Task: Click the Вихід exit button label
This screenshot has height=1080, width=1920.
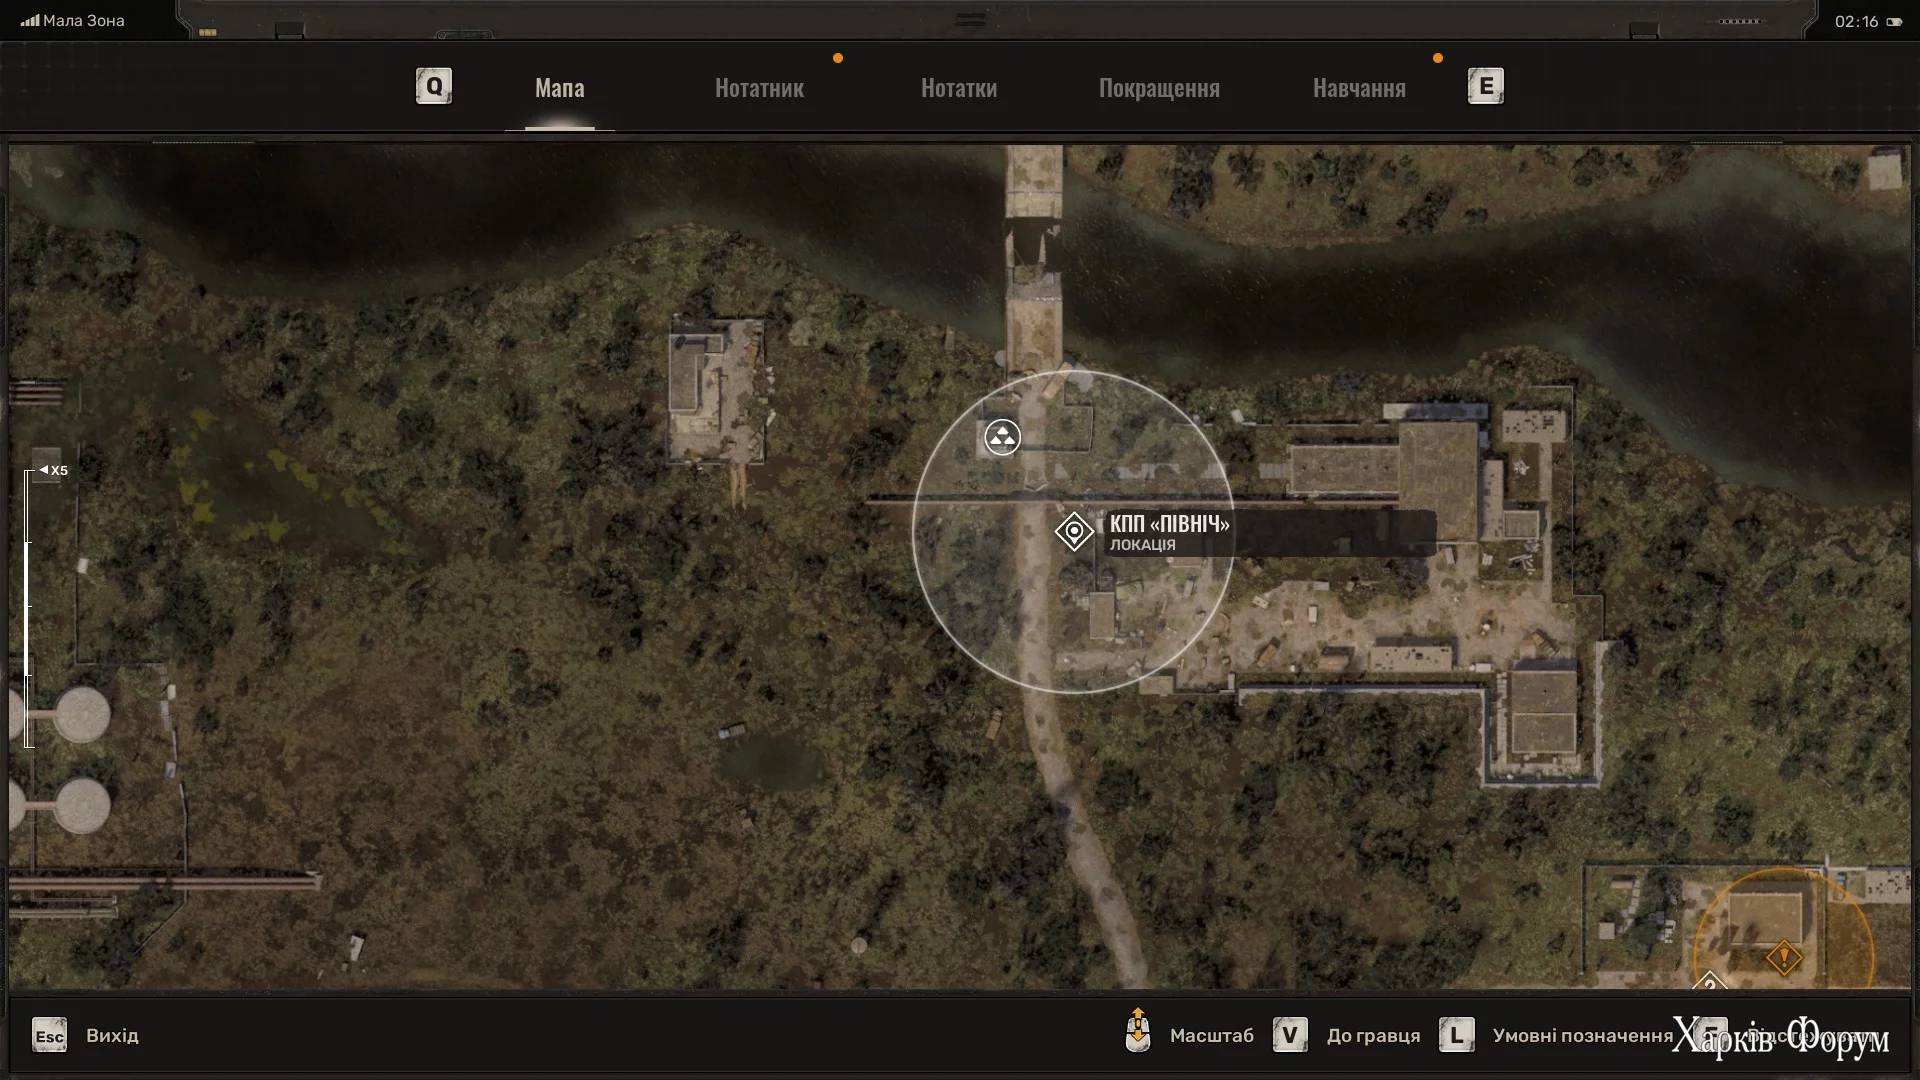Action: (112, 1036)
